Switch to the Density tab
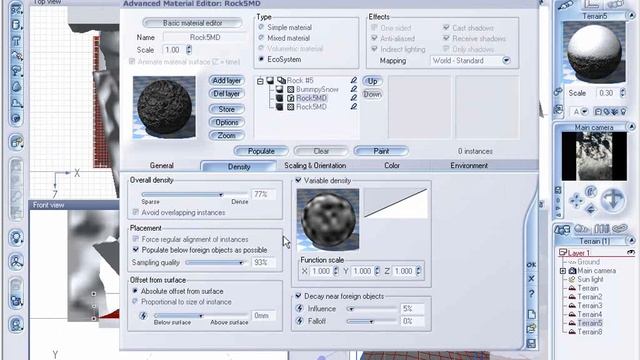The image size is (640, 360). 239,167
